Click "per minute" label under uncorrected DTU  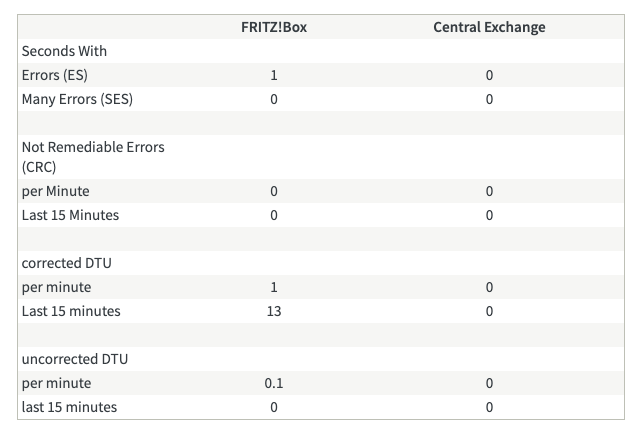pos(56,383)
